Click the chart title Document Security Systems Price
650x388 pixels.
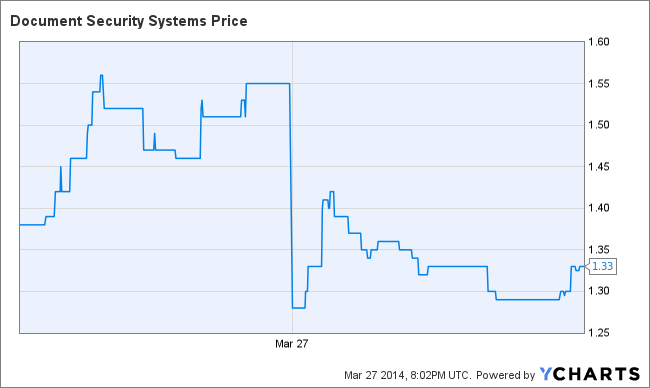point(129,21)
